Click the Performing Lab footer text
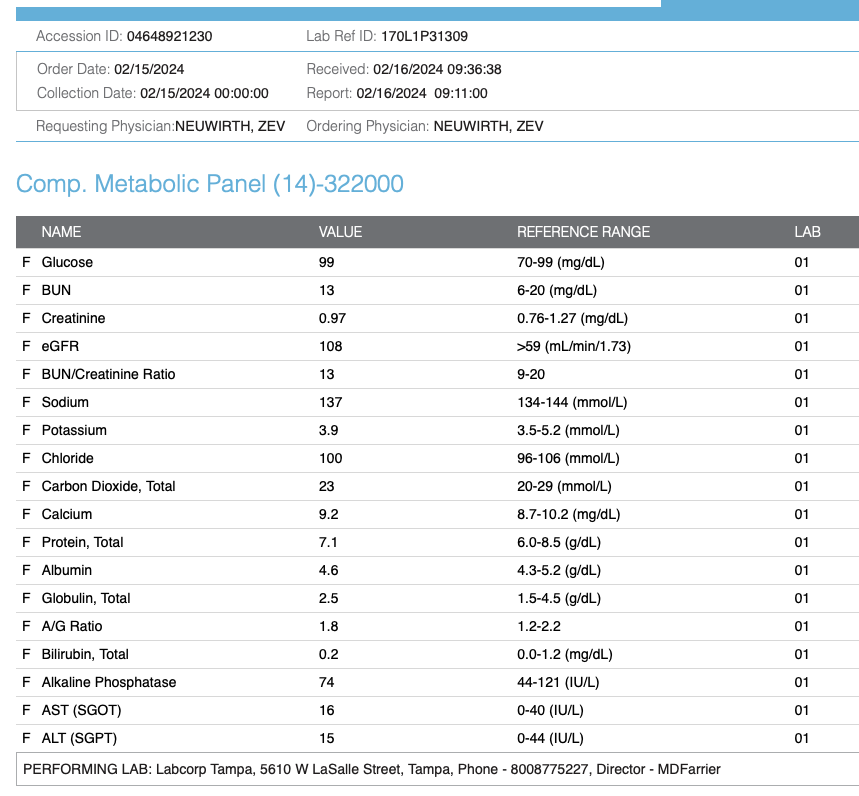This screenshot has height=796, width=859. coord(371,769)
